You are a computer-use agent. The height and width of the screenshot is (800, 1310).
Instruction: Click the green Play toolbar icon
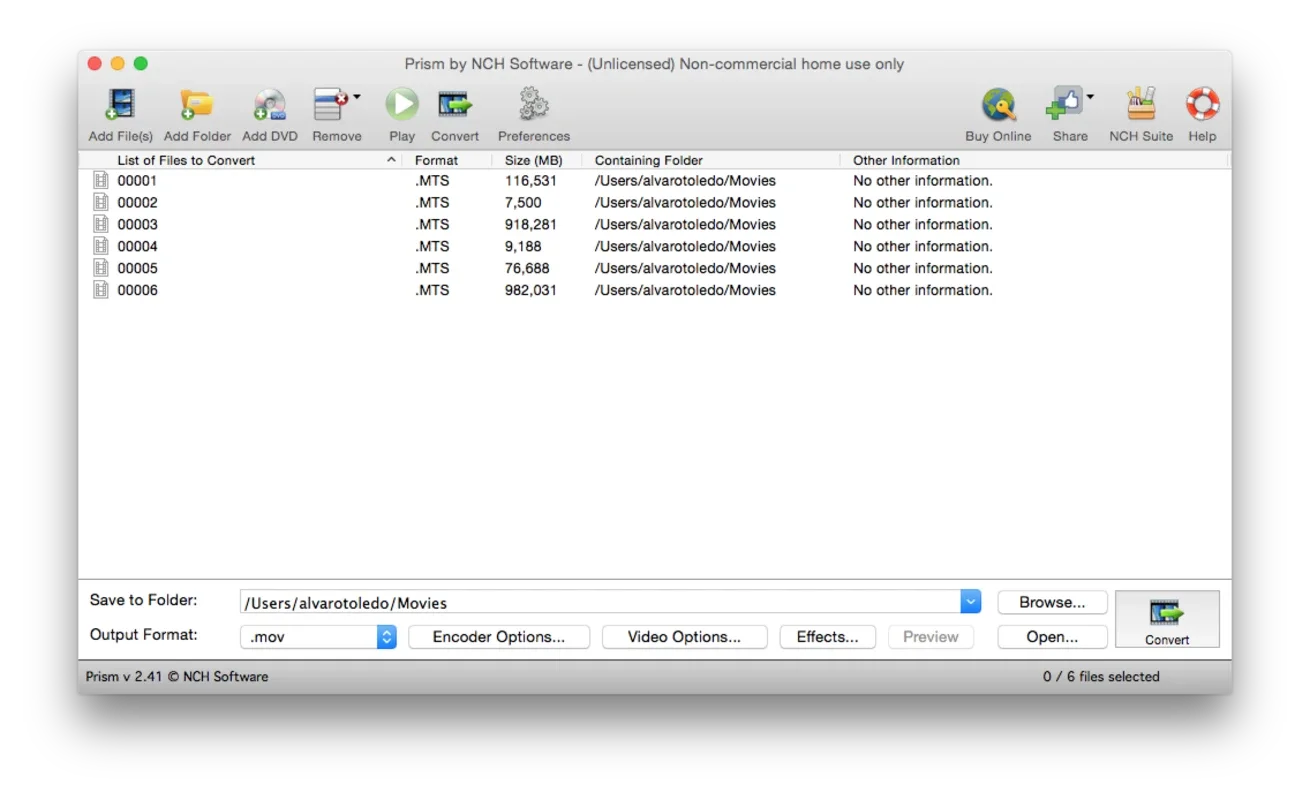(x=402, y=105)
